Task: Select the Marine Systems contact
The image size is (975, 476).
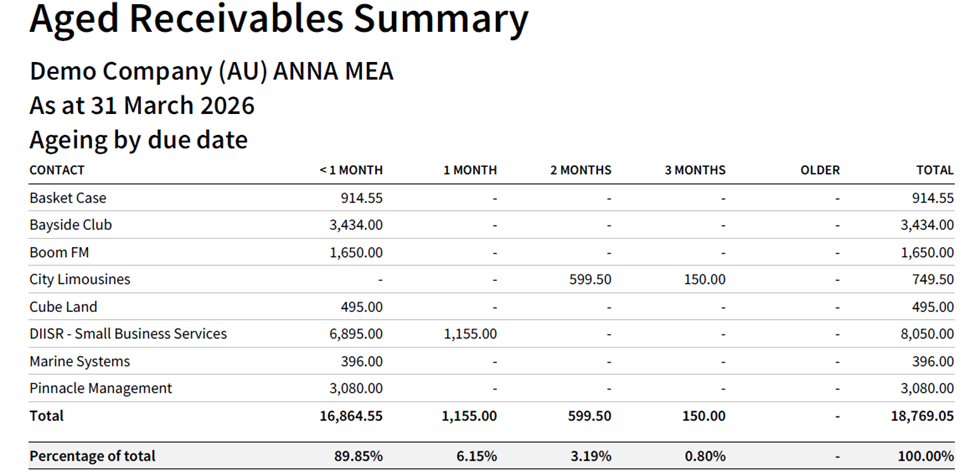Action: (80, 361)
